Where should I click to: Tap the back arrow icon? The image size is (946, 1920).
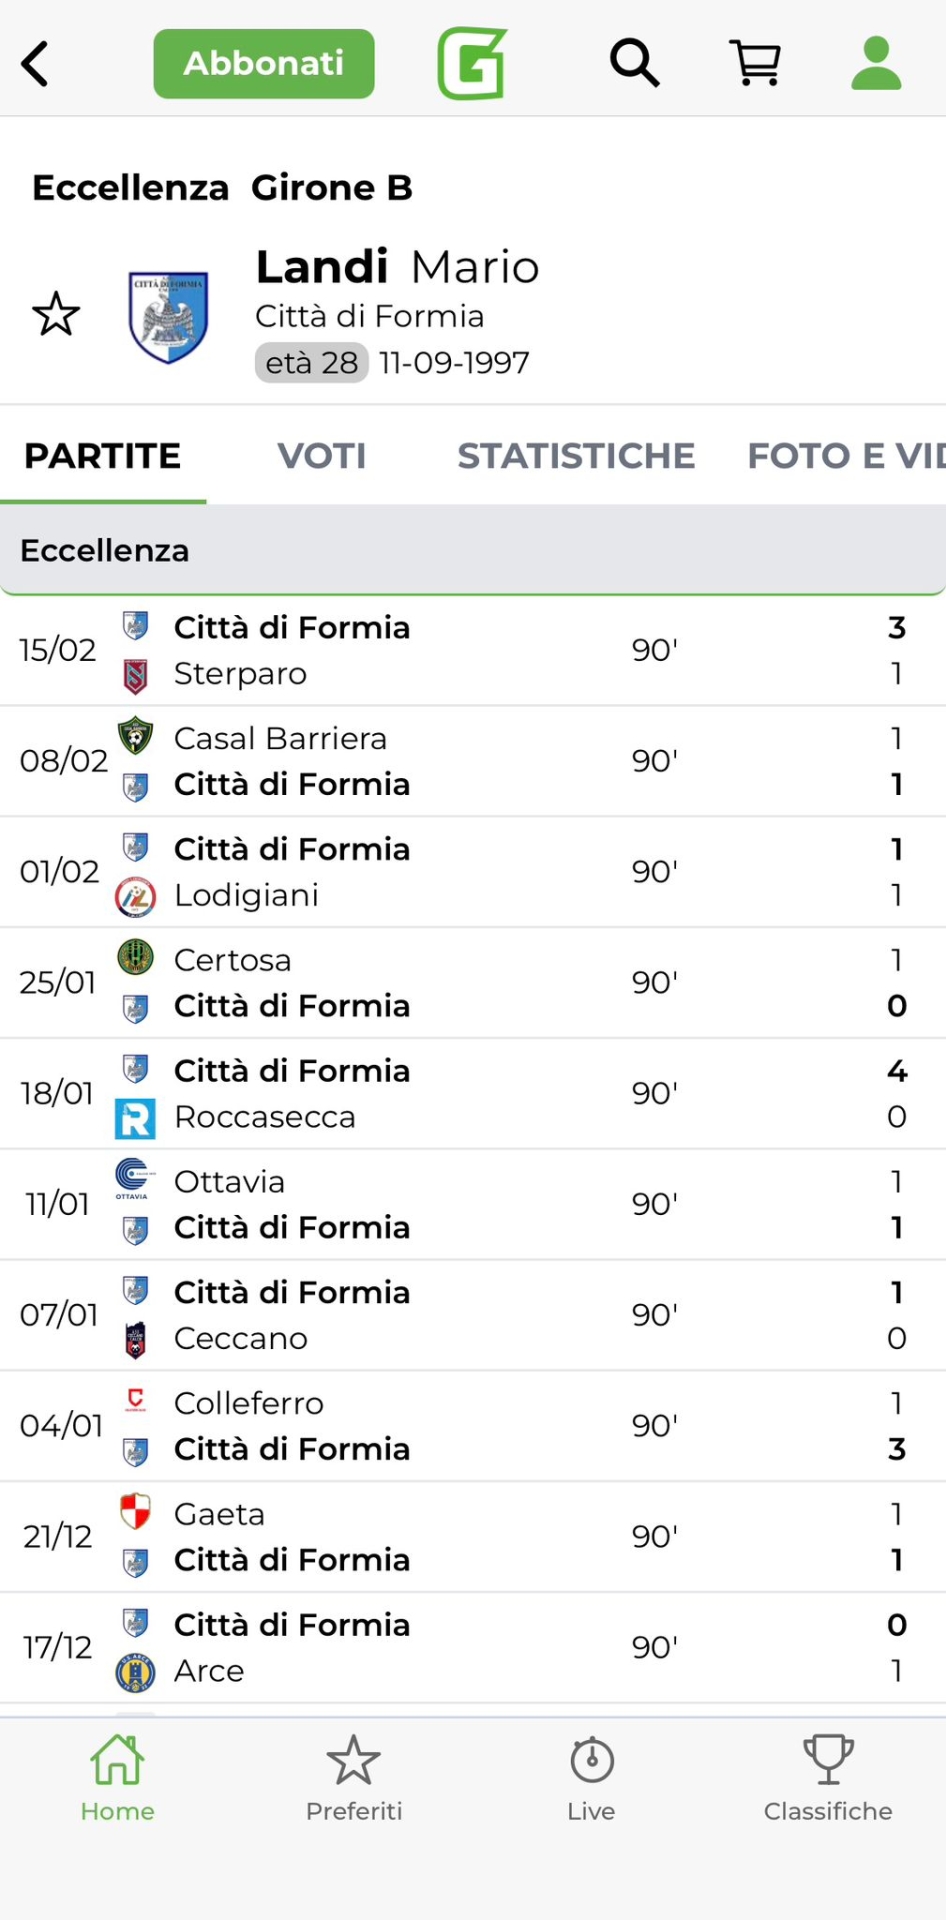[36, 64]
